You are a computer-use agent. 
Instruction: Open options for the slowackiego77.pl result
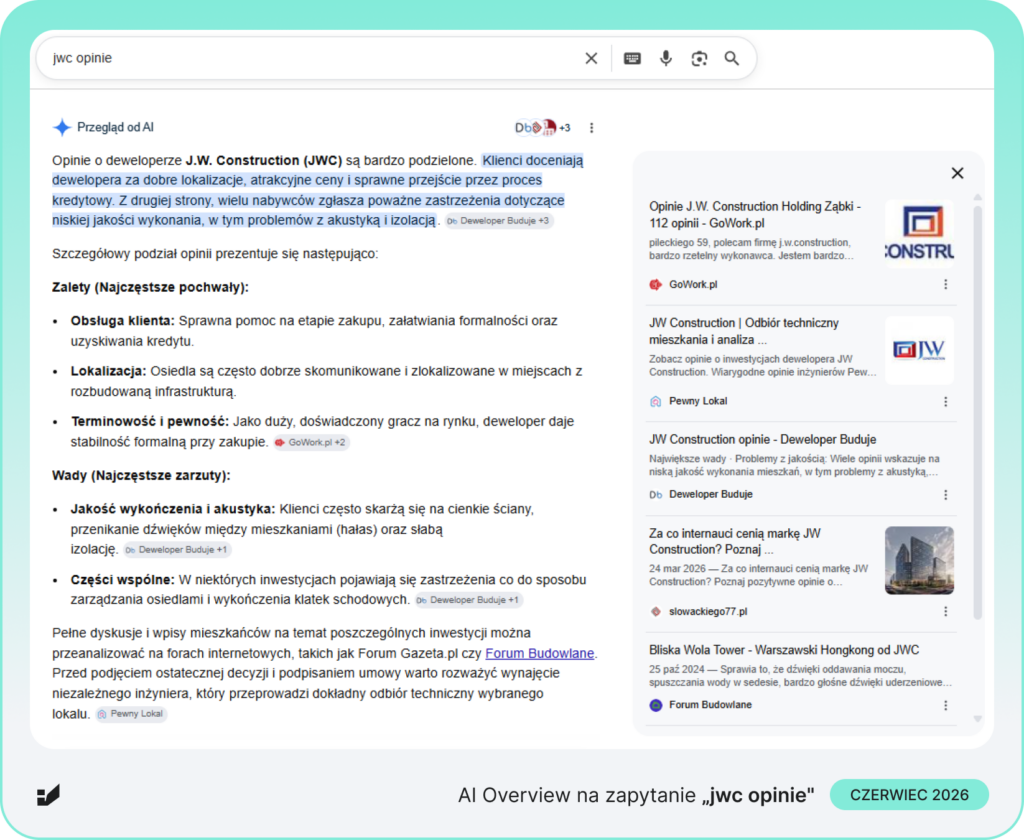(946, 611)
